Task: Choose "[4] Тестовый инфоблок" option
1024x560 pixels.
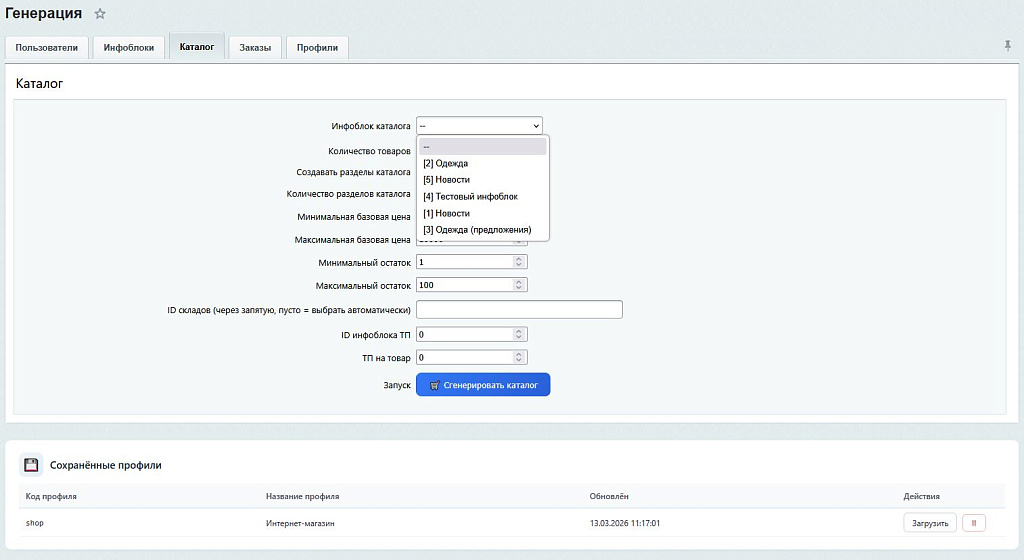Action: tap(470, 197)
